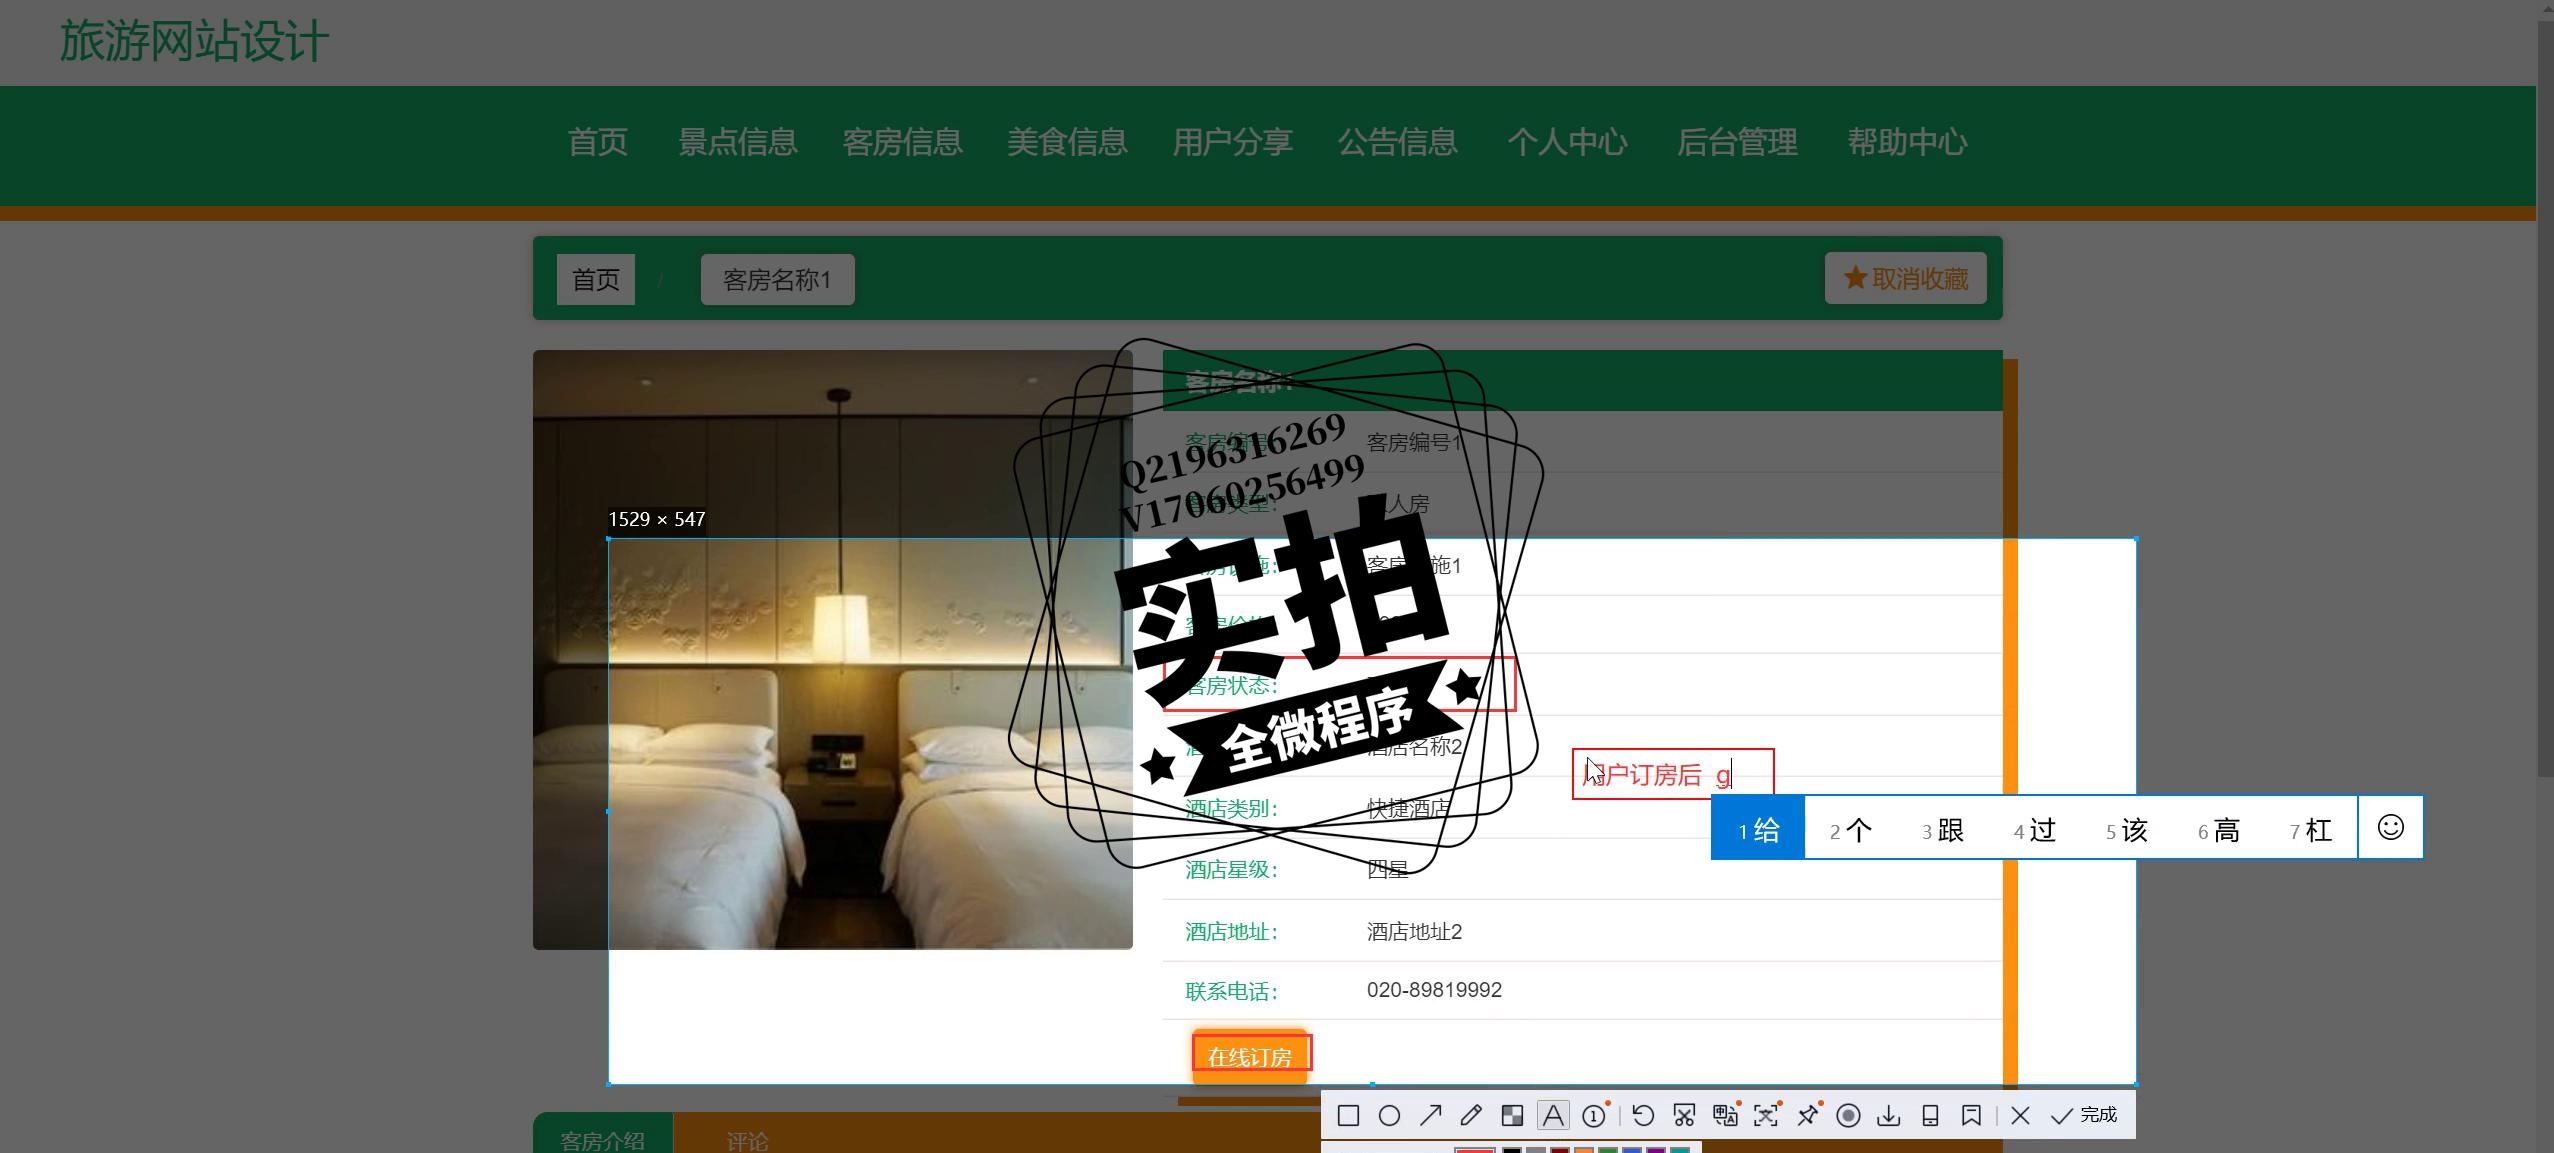Click the 取消收藏 favorite button
The image size is (2554, 1153).
(1906, 278)
